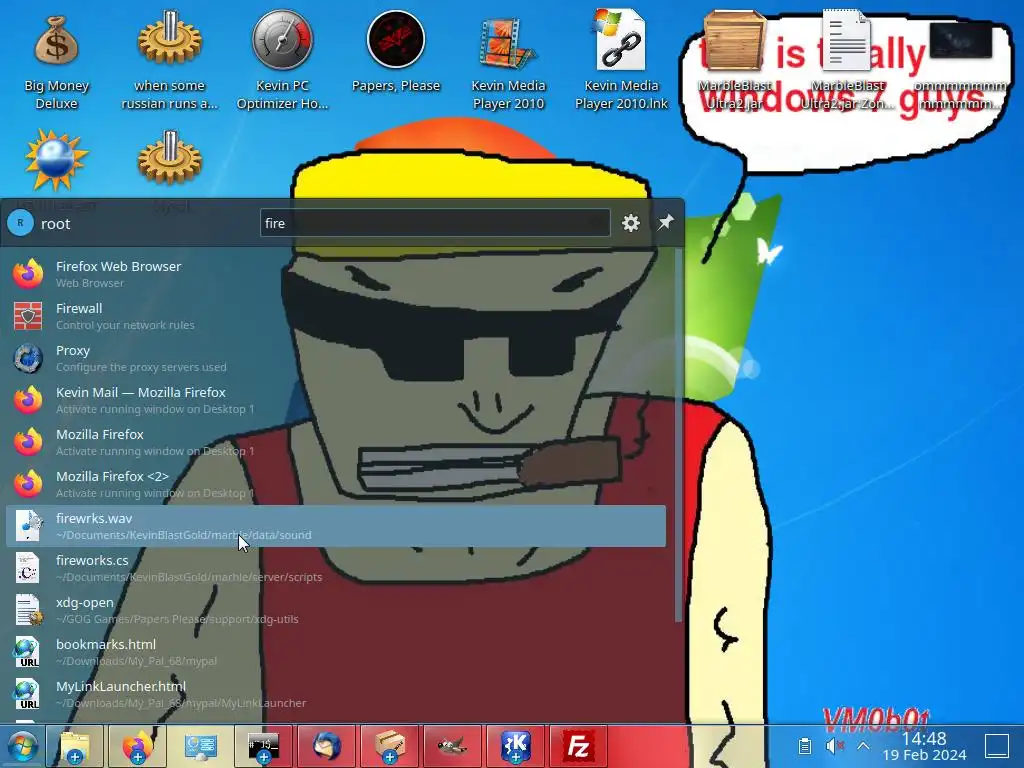The width and height of the screenshot is (1024, 768).
Task: Open the Start menu orb
Action: pos(22,746)
